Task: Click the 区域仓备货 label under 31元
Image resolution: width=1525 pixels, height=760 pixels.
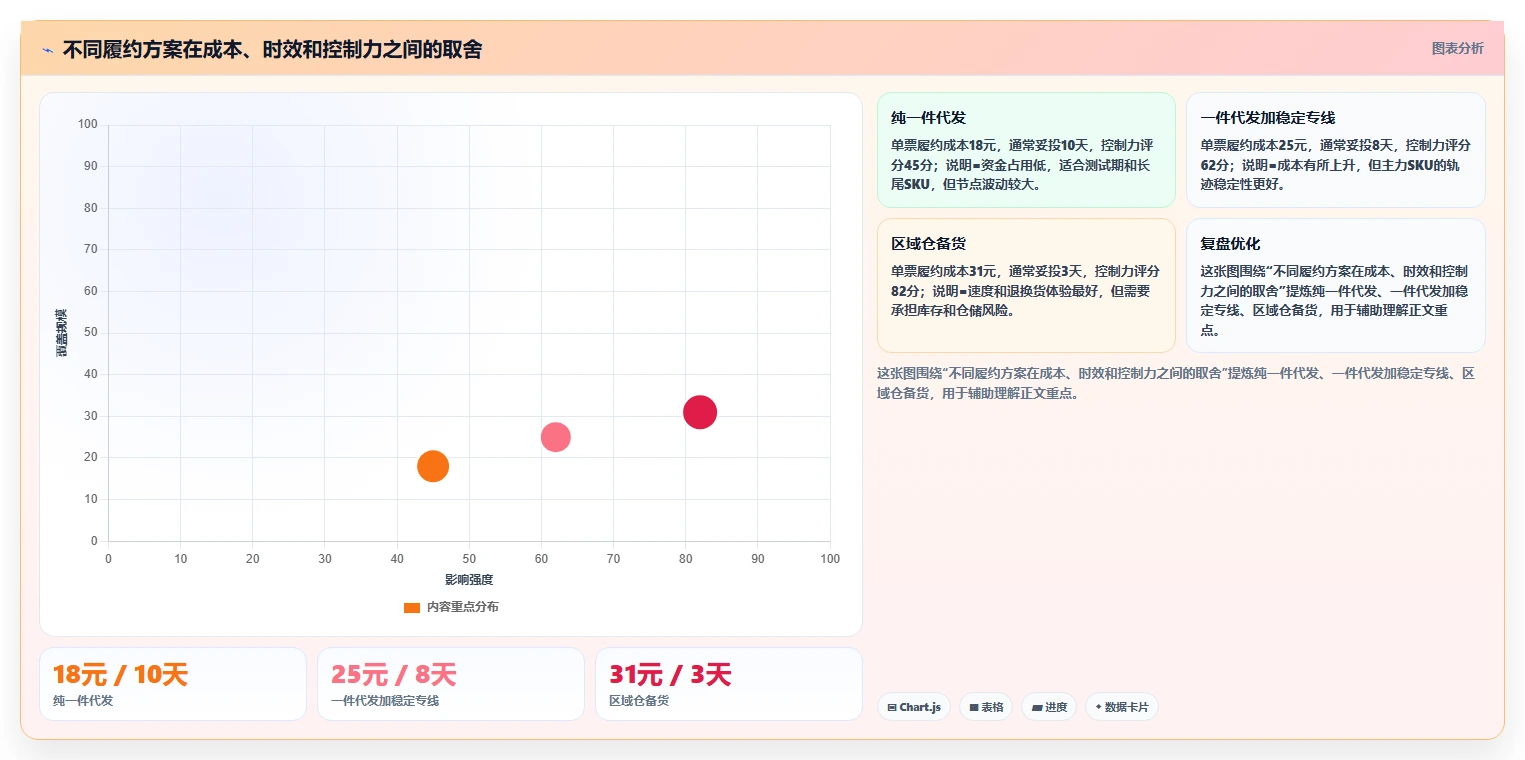Action: coord(639,701)
